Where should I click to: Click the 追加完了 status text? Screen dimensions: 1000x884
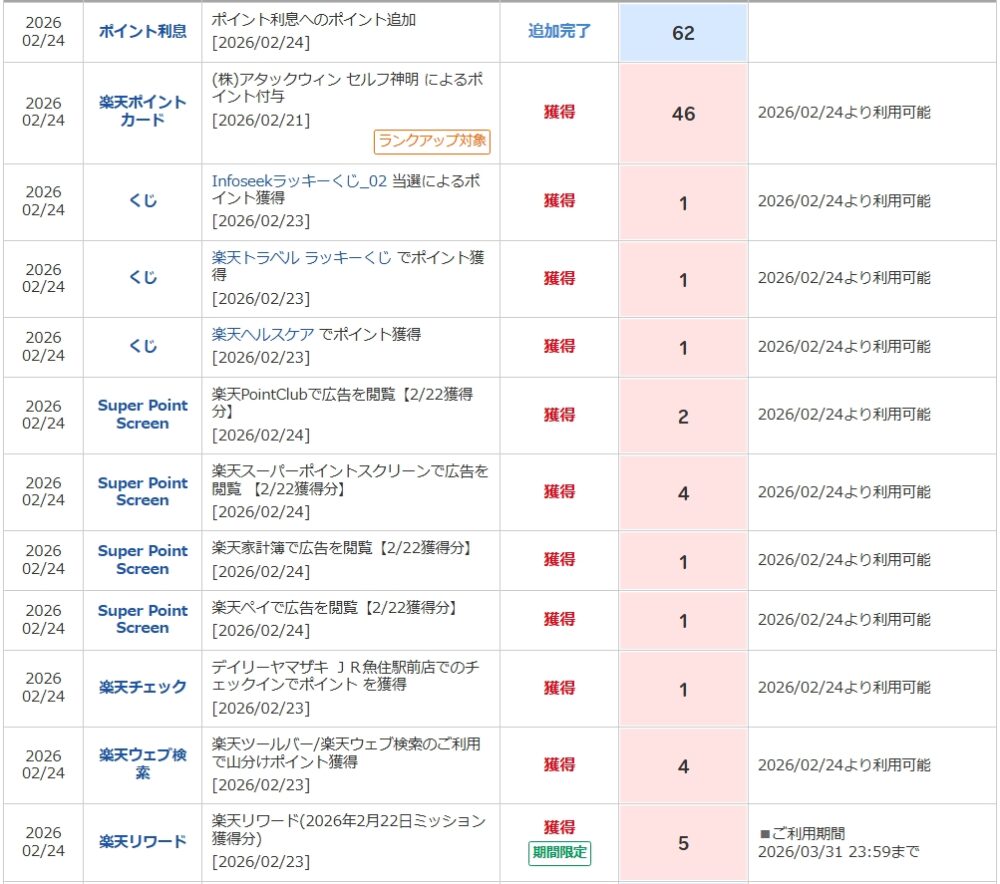pos(559,31)
